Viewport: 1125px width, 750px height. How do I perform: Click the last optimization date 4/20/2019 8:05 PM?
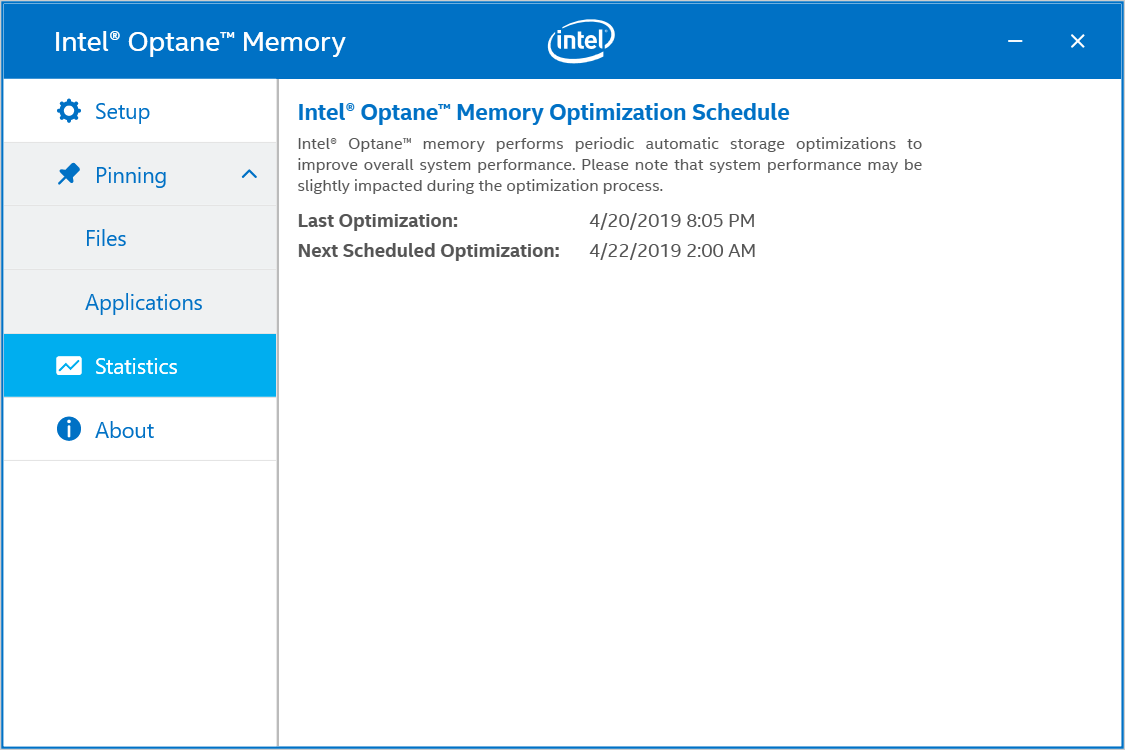[672, 220]
